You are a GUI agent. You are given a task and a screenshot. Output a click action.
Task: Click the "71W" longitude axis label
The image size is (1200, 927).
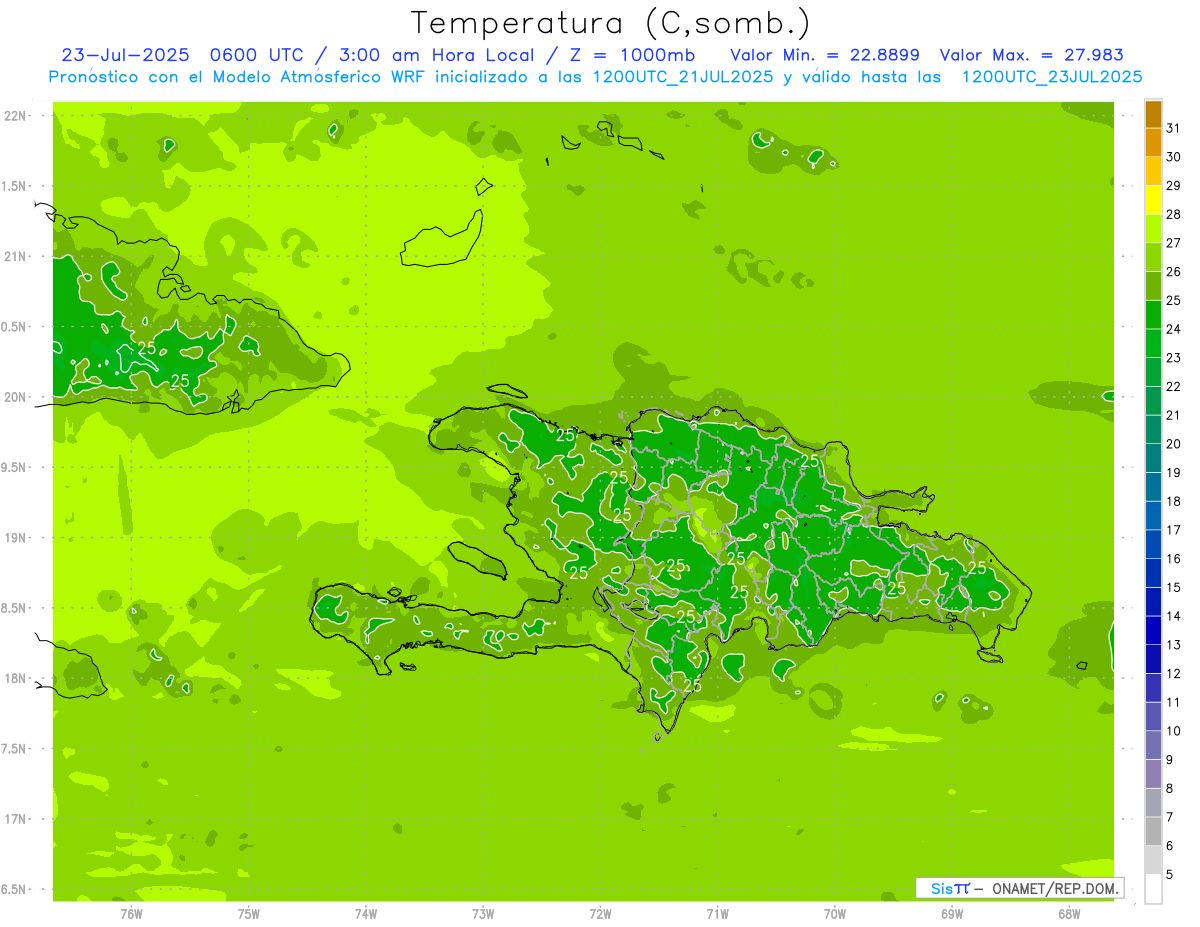pos(717,913)
